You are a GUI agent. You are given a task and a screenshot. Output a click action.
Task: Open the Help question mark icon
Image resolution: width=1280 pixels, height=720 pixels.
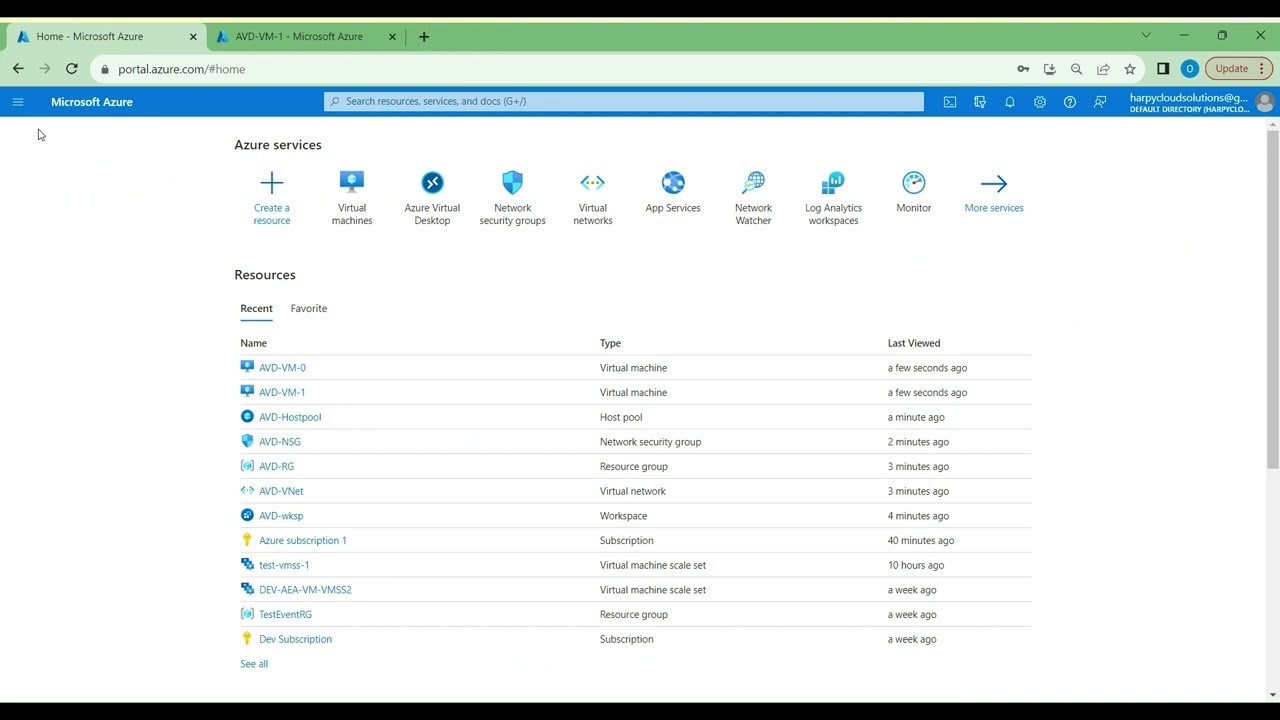[1070, 102]
